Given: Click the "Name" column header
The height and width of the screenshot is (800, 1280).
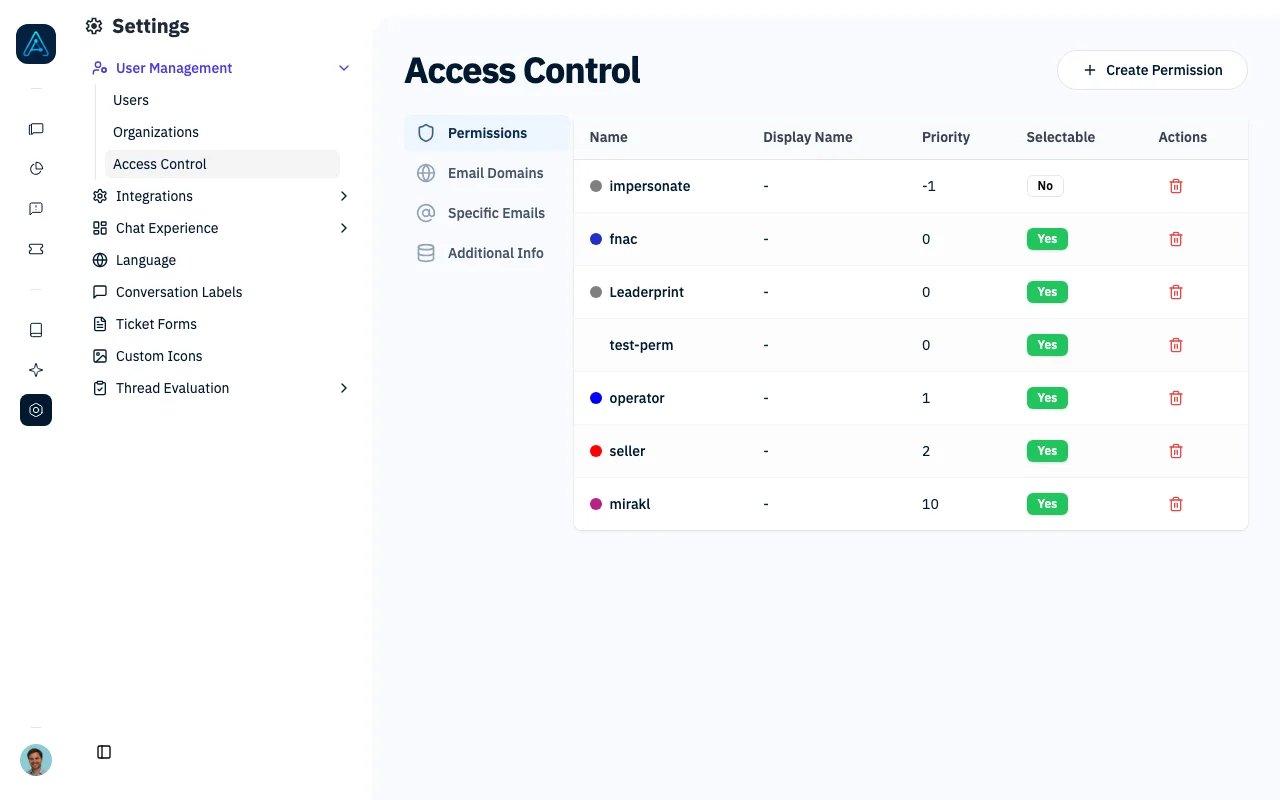Looking at the screenshot, I should (x=608, y=137).
